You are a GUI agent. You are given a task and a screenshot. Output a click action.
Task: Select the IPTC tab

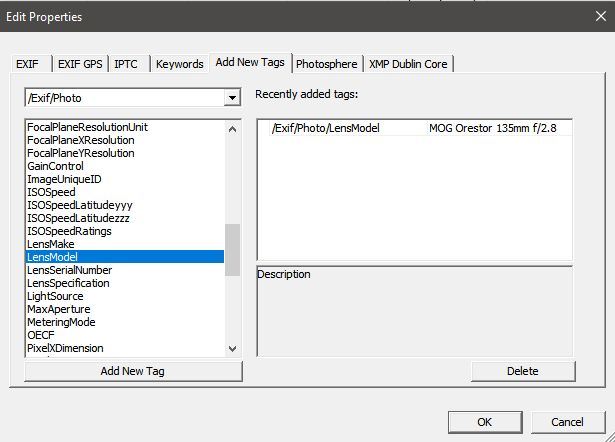128,64
